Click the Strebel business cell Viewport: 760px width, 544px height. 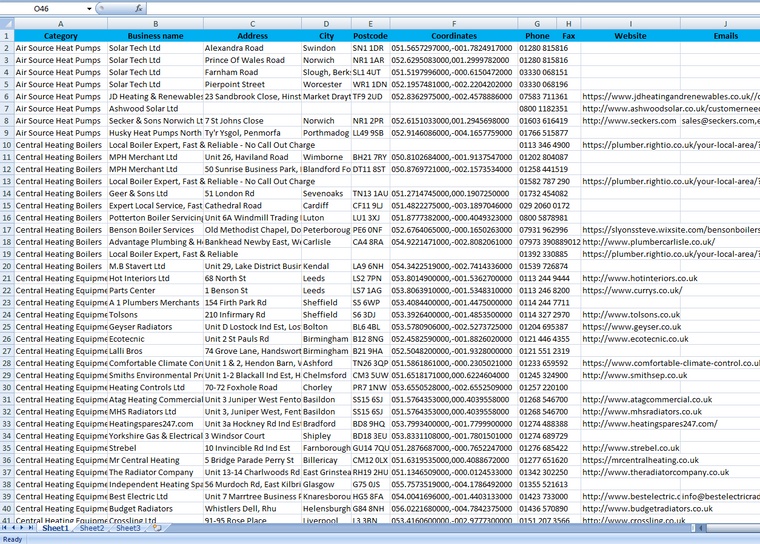tap(156, 448)
